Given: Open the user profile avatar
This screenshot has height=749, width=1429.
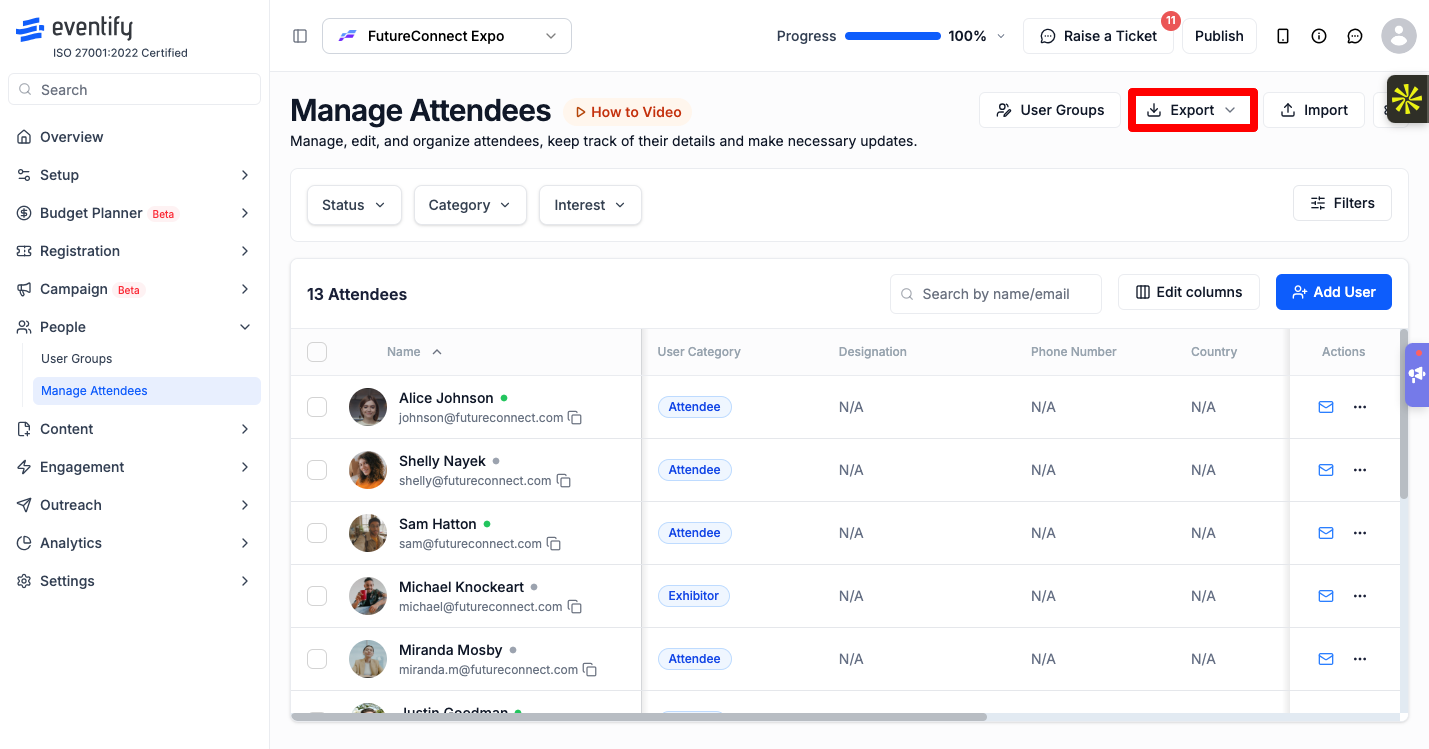Looking at the screenshot, I should click(1398, 36).
